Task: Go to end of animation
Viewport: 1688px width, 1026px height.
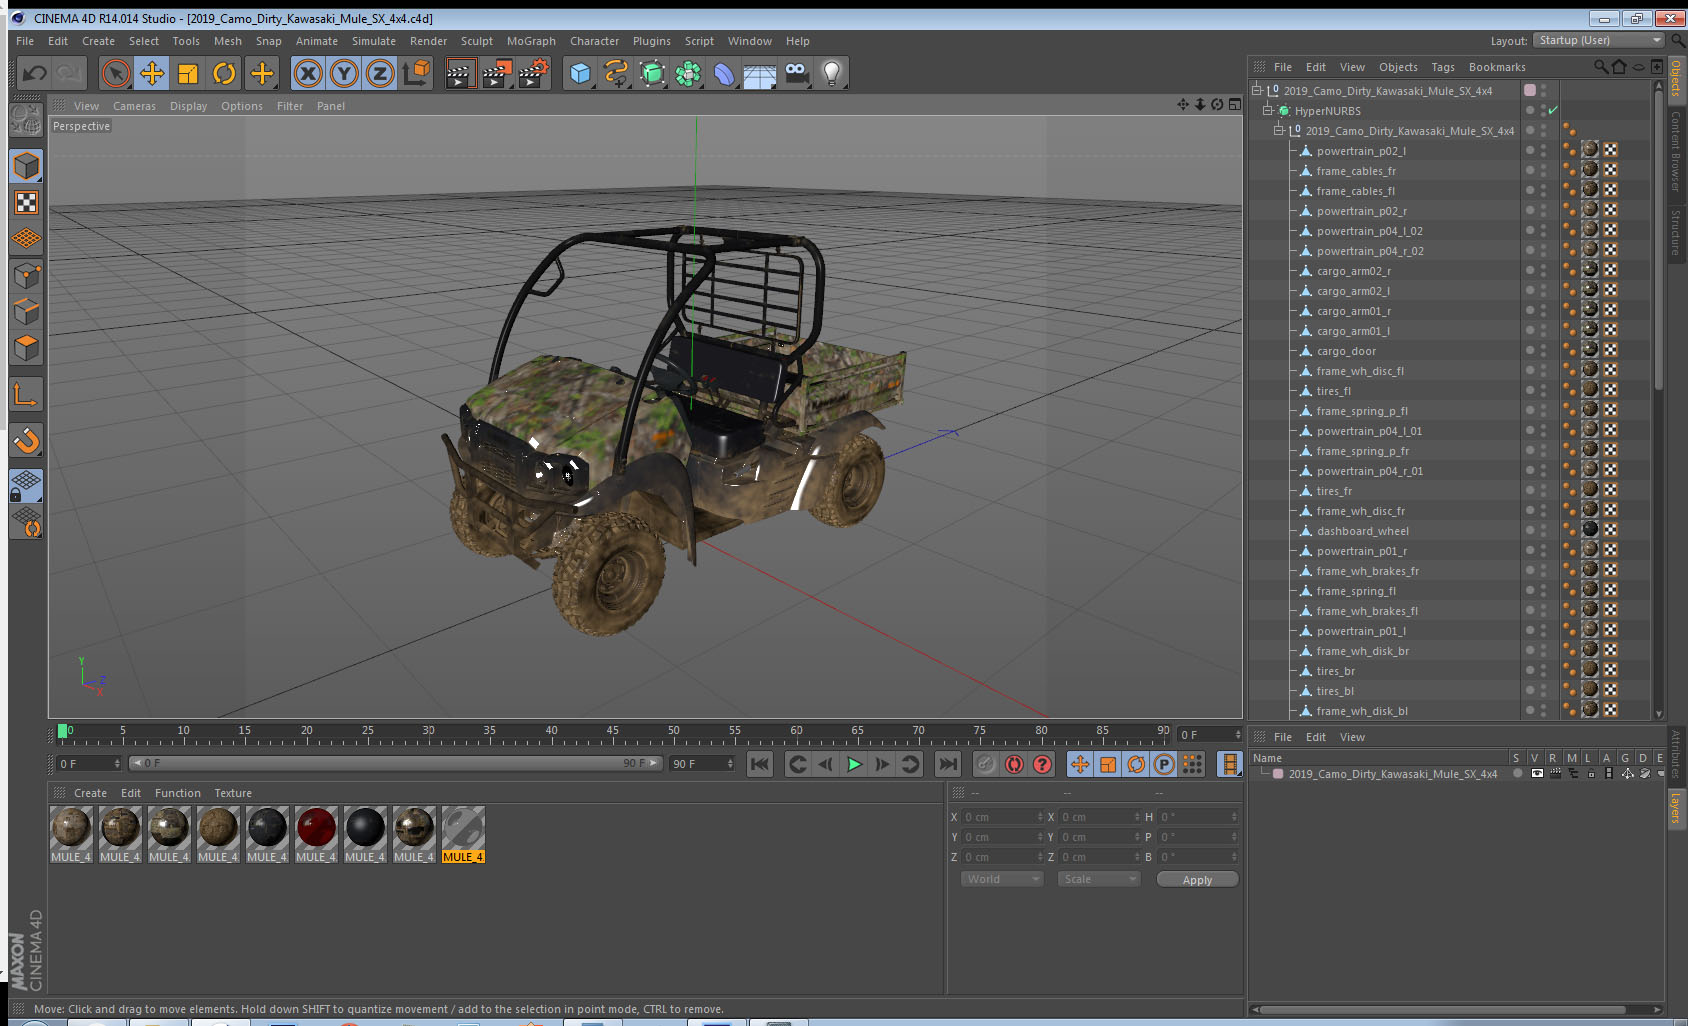Action: click(x=947, y=764)
